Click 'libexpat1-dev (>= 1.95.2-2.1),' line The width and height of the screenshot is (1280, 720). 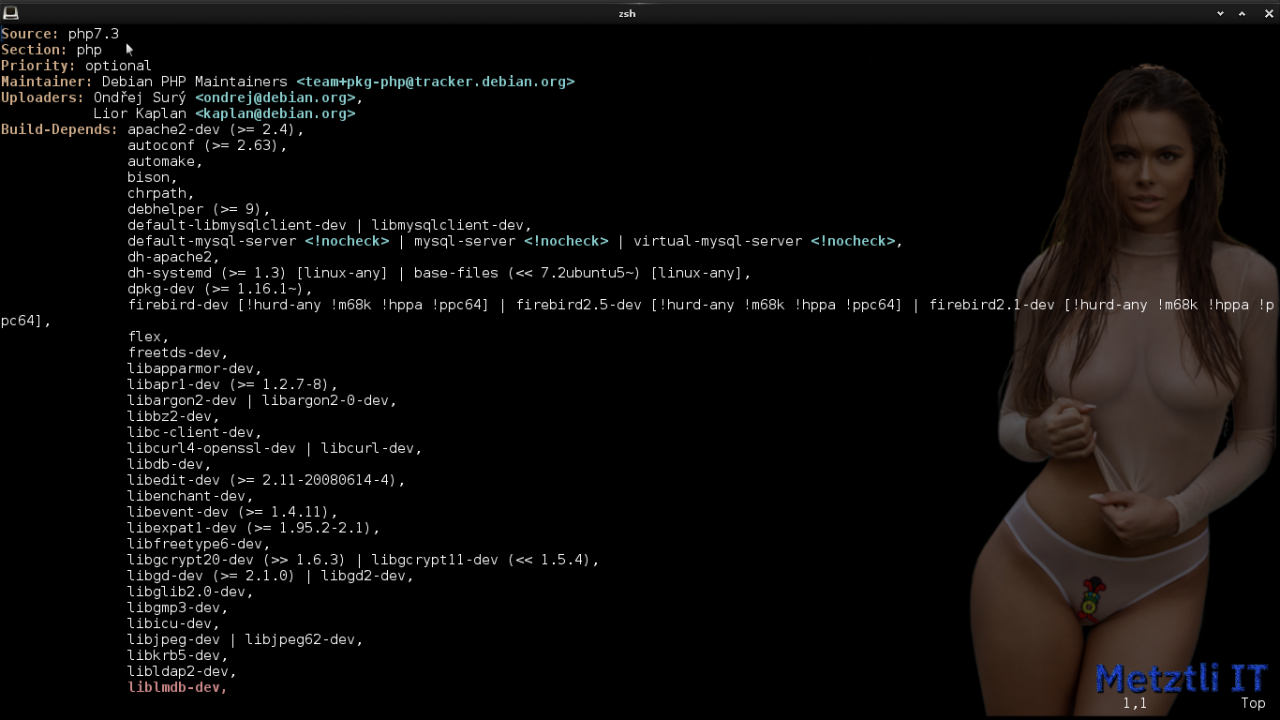[253, 530]
